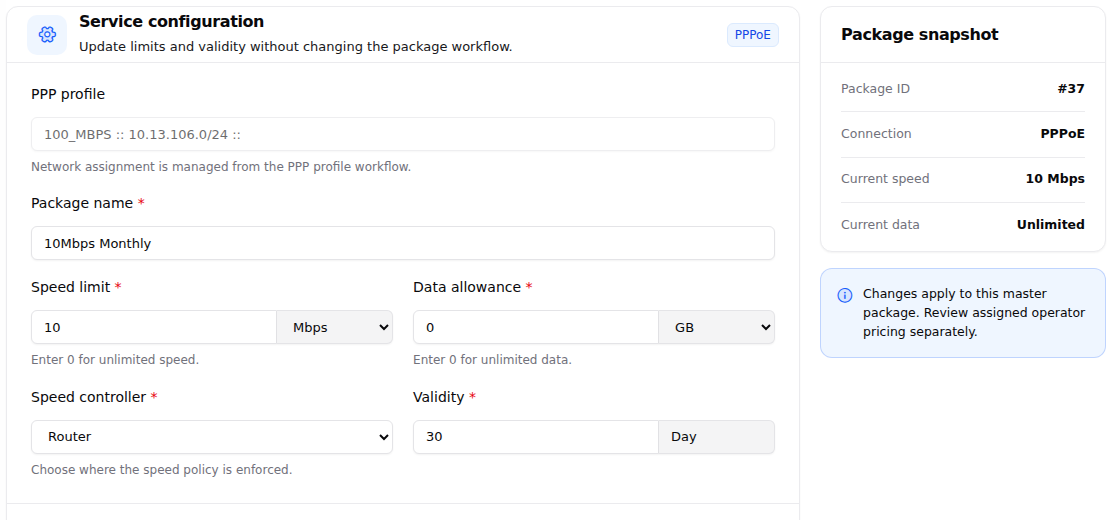Click the PPP profile label
Viewport: 1112px width, 520px height.
point(68,94)
